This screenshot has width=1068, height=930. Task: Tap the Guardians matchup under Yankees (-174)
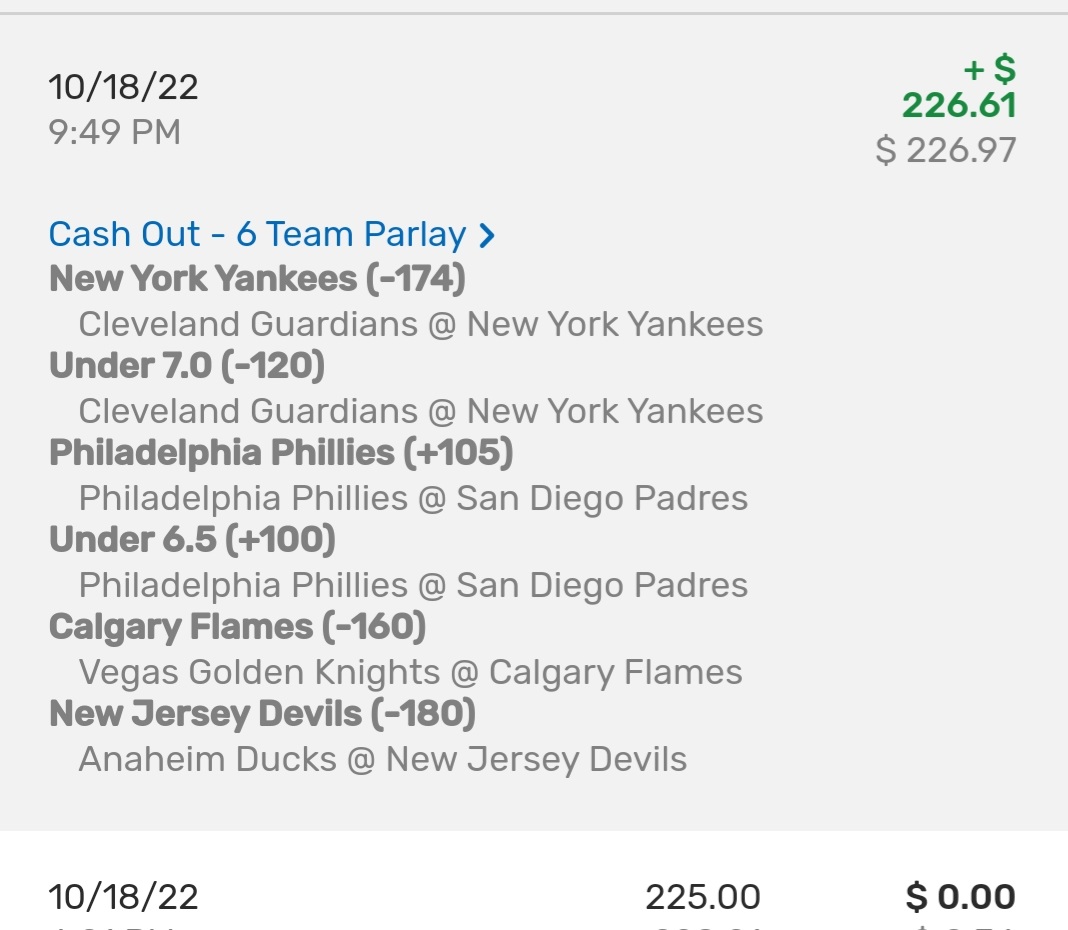tap(420, 324)
